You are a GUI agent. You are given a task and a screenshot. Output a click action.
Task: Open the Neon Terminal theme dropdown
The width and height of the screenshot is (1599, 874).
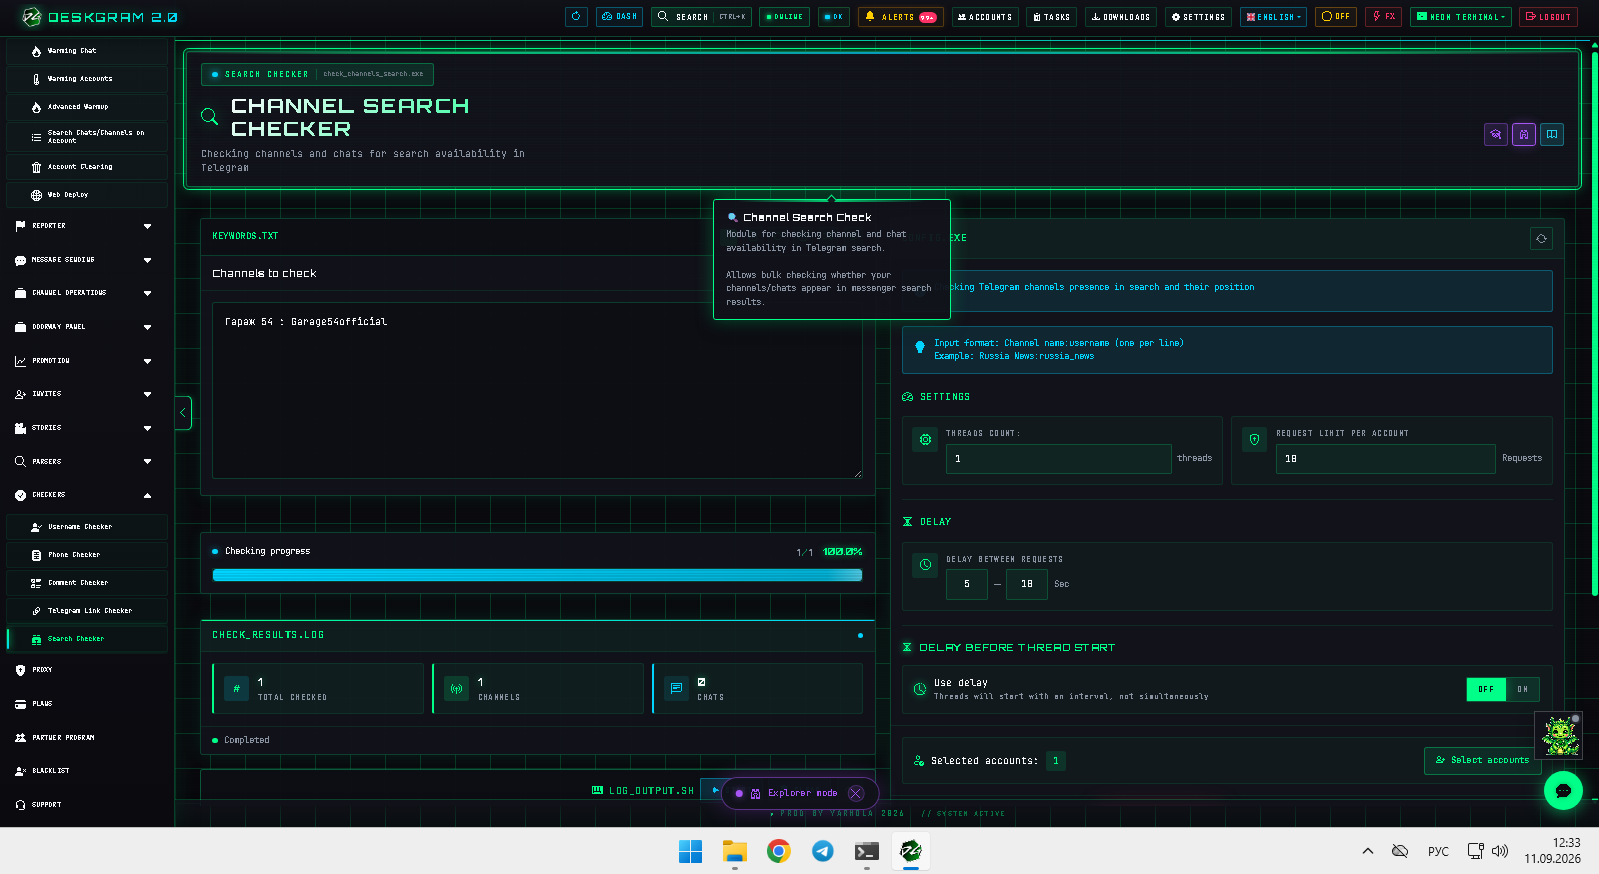pos(1461,16)
